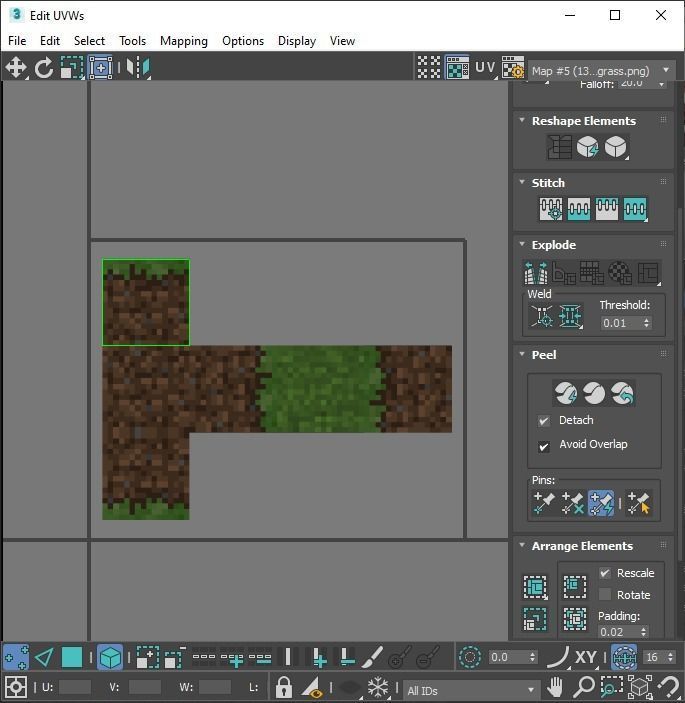Select the Zoom magnifier tool

[584, 686]
